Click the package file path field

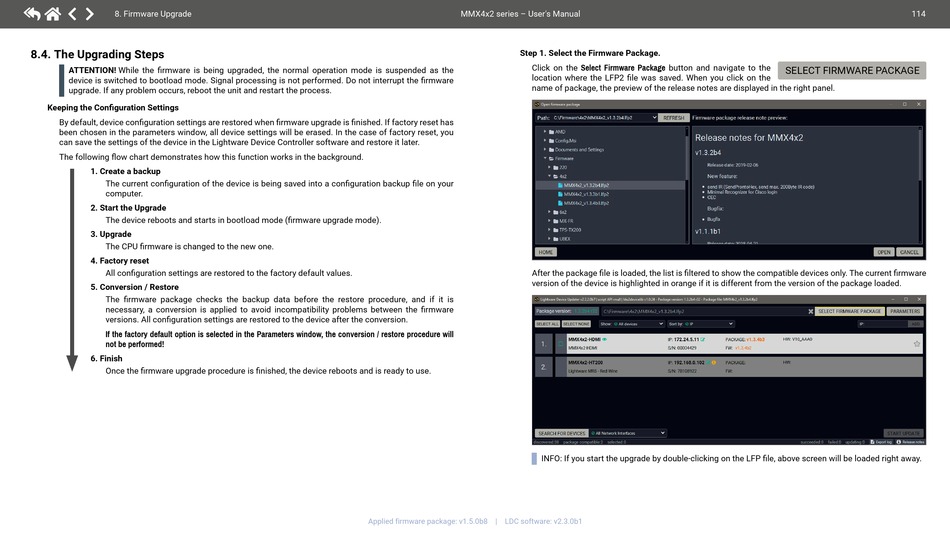point(703,311)
